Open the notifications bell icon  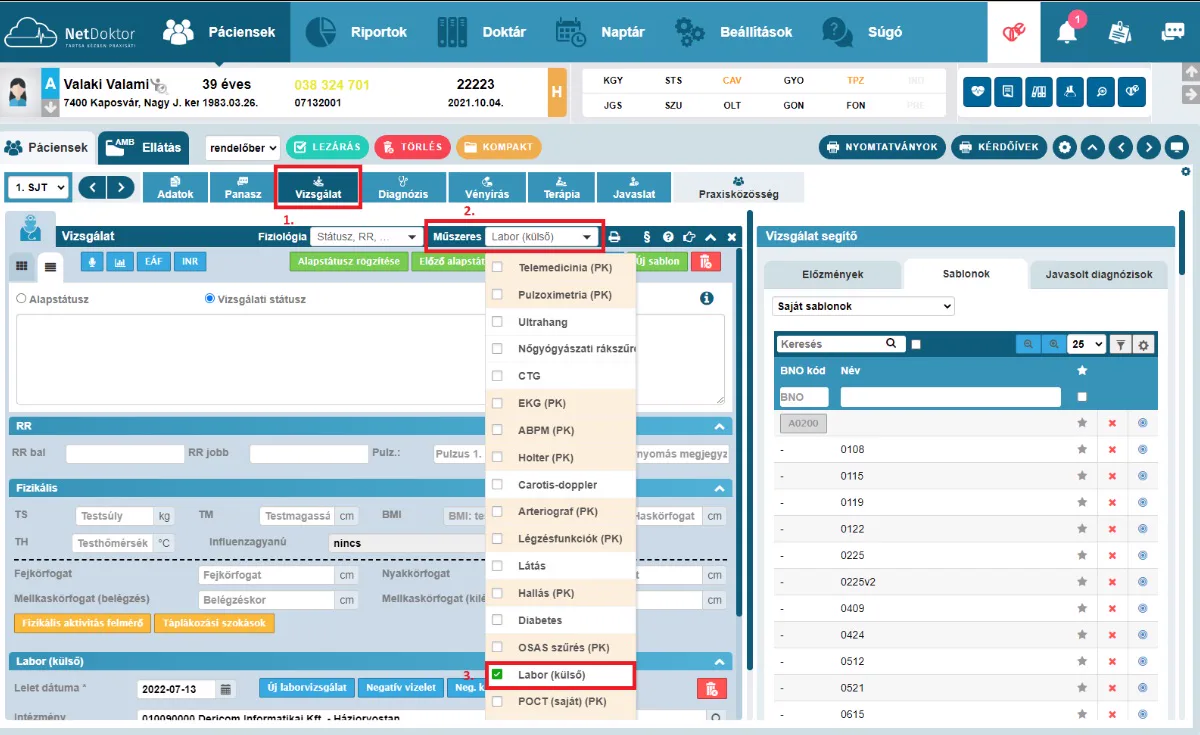(1068, 31)
